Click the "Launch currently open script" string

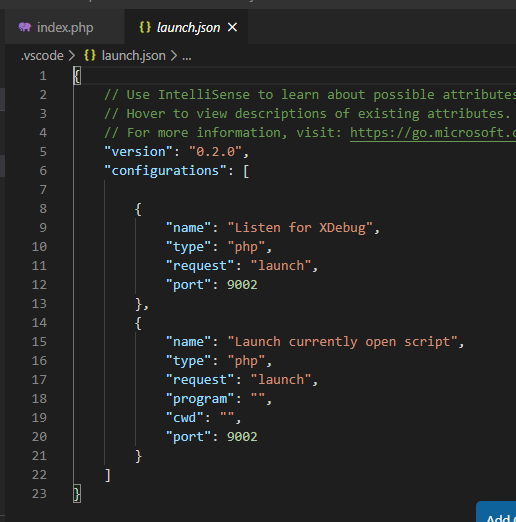342,342
